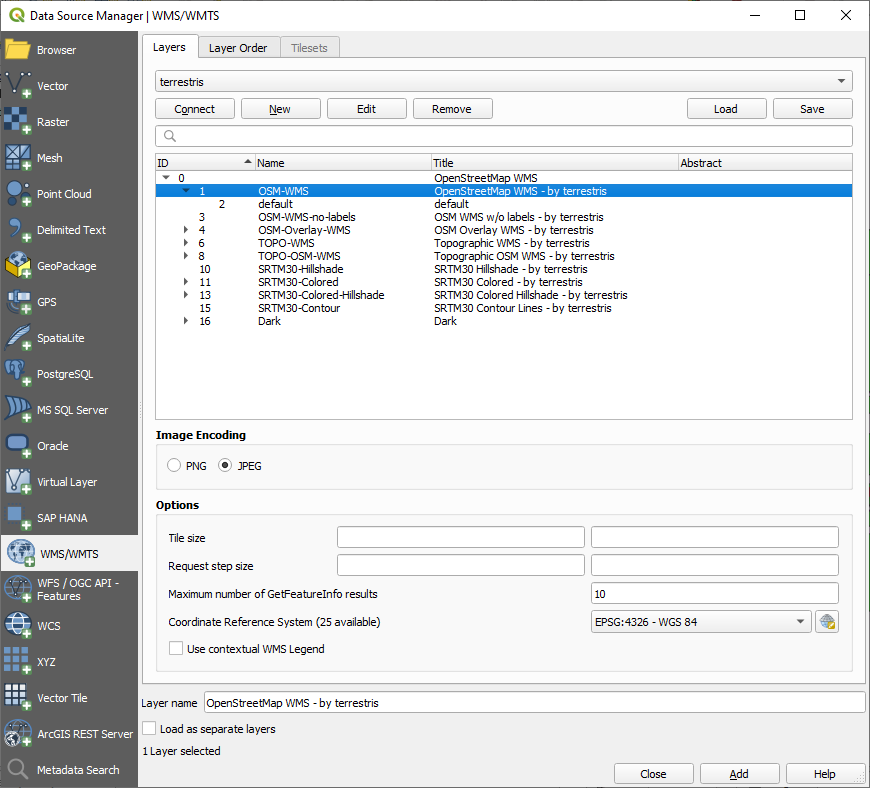Viewport: 870px width, 788px height.
Task: Click the layer search filter field
Action: [504, 136]
